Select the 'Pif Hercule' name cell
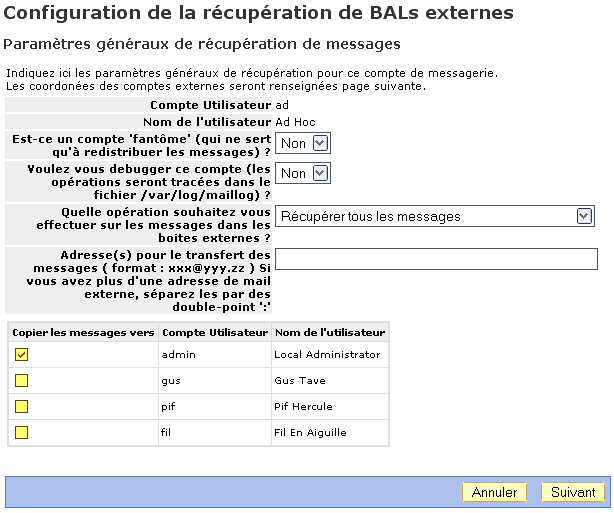614x513 pixels. click(x=330, y=406)
